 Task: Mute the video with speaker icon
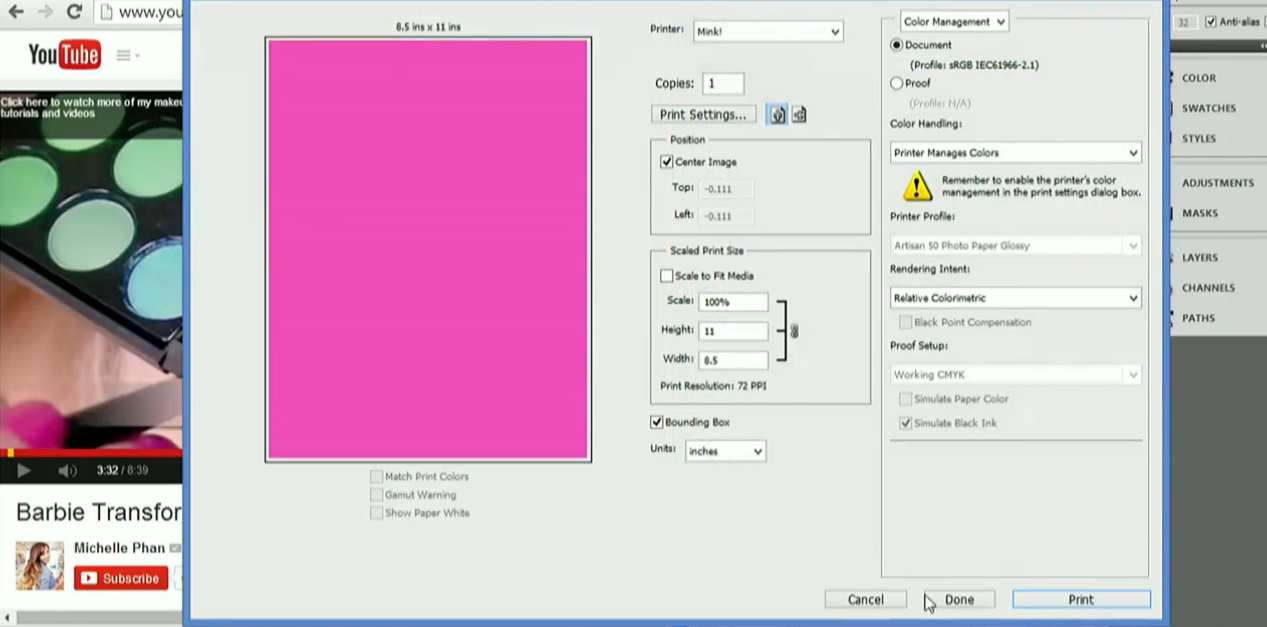(x=67, y=470)
